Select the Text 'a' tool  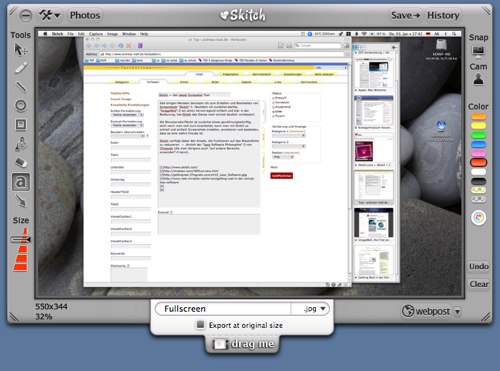(x=21, y=182)
